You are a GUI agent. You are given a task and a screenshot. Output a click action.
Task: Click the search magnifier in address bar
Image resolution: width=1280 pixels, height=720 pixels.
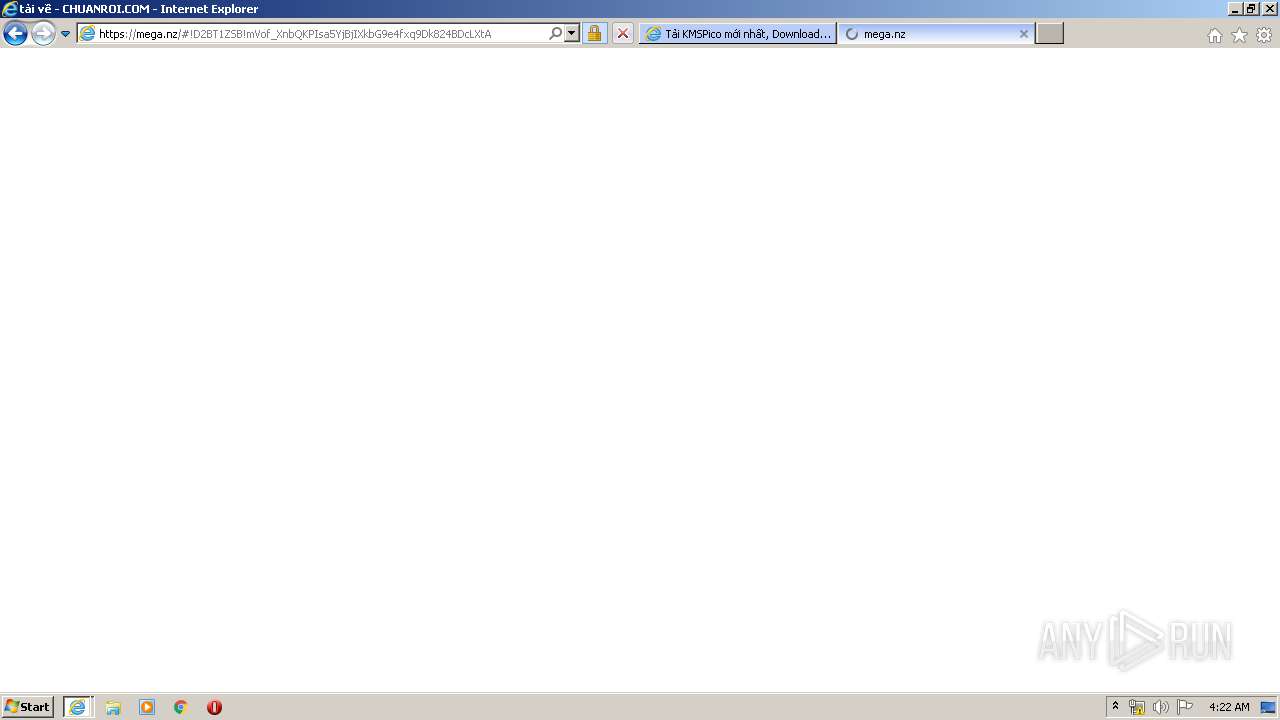click(556, 33)
